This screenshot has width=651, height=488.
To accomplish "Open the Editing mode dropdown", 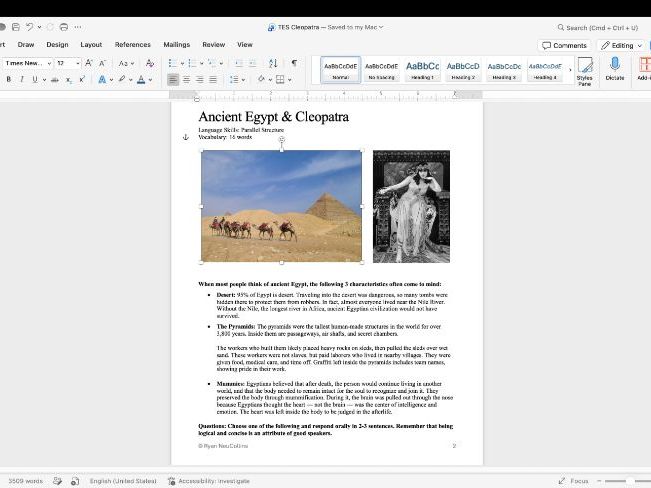I will (622, 45).
